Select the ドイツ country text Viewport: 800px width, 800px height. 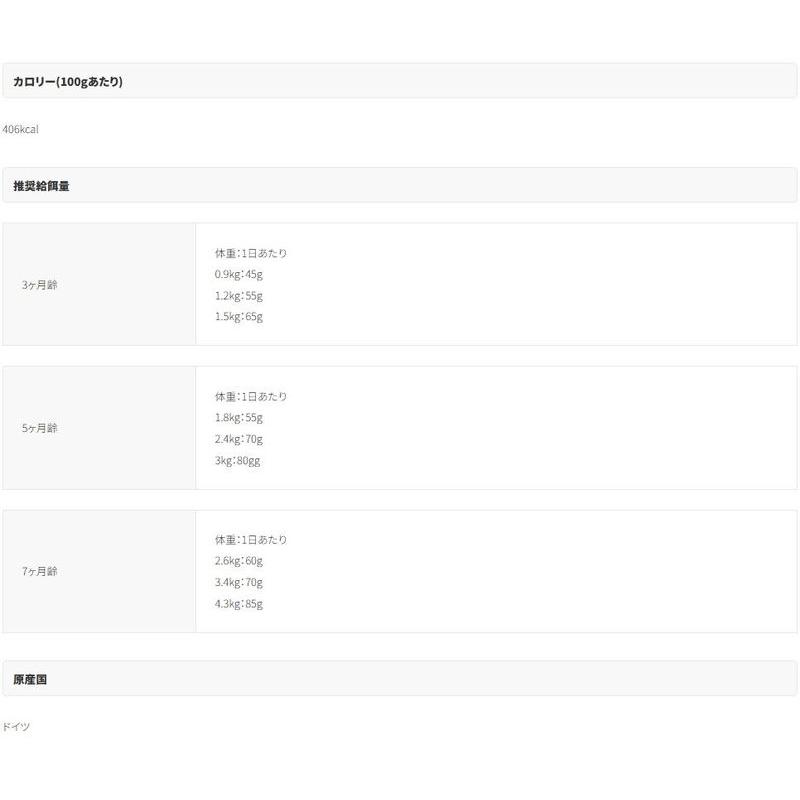coord(16,727)
